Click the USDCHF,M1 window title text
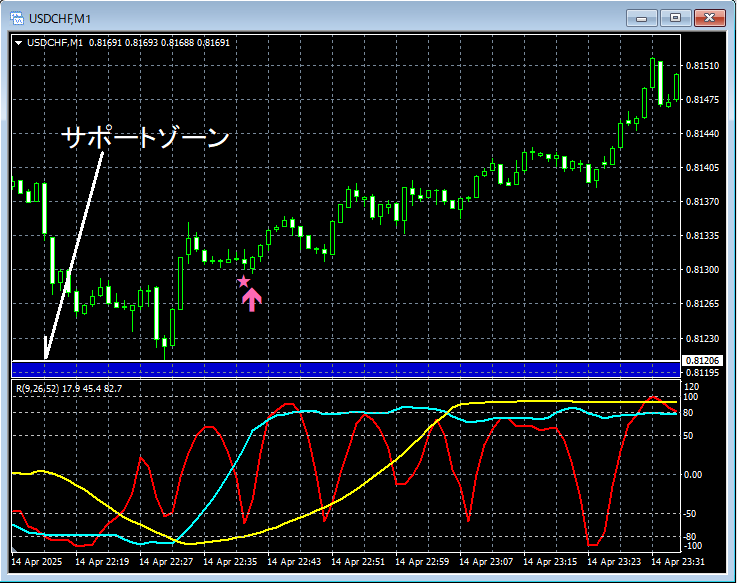This screenshot has width=738, height=583. click(x=60, y=19)
